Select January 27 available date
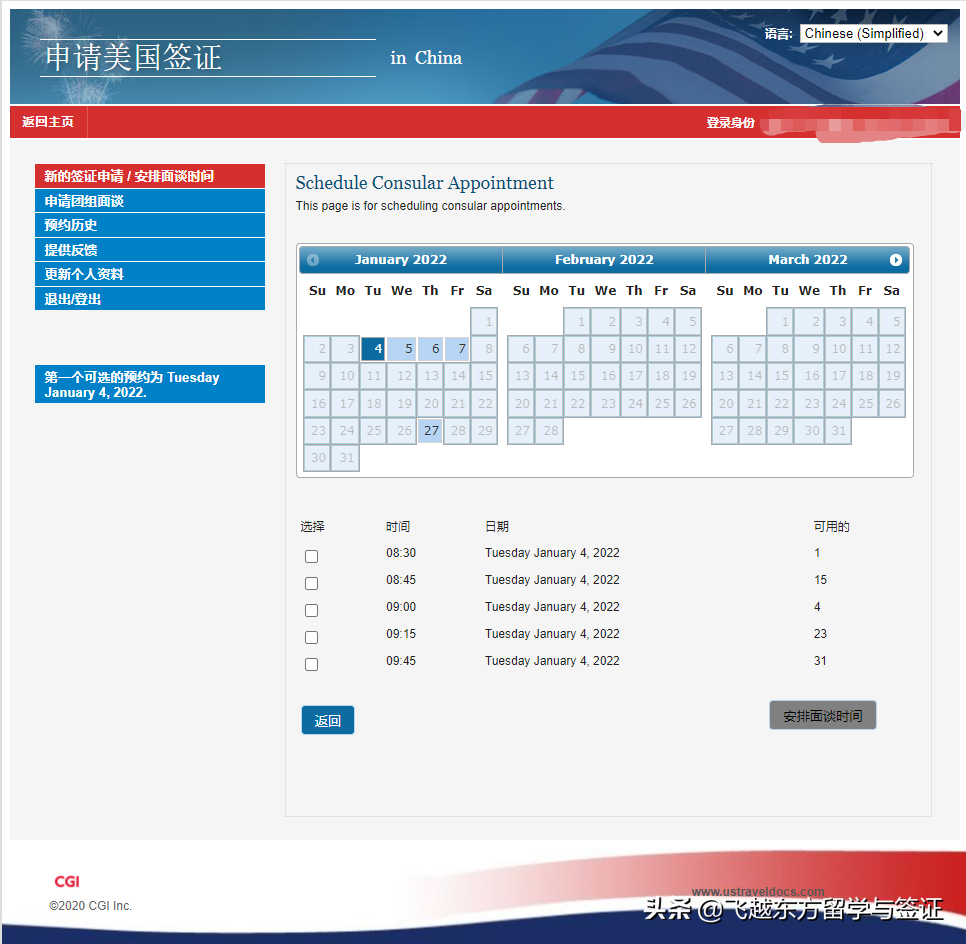 [x=429, y=431]
